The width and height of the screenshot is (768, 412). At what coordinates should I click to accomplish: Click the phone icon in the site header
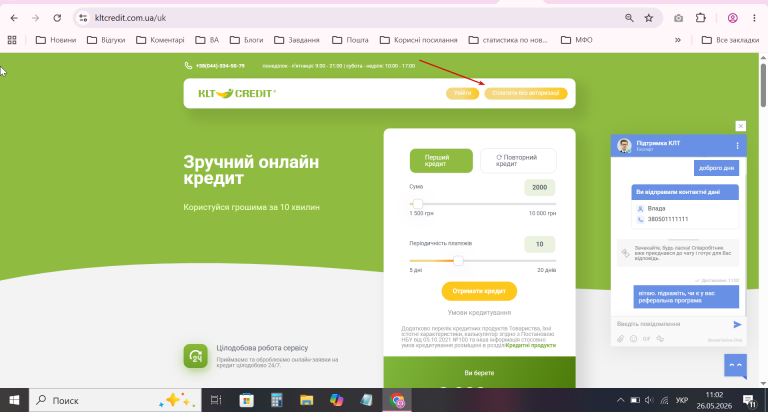pyautogui.click(x=188, y=66)
